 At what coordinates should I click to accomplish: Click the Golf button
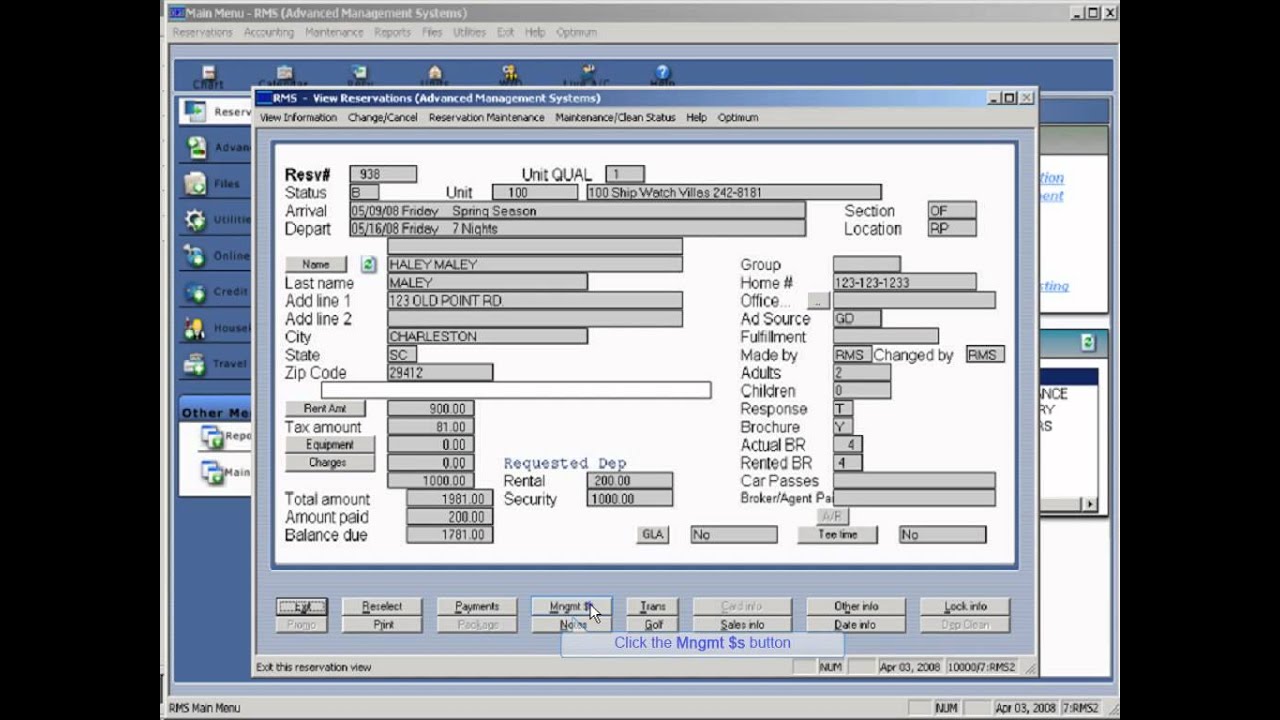pos(653,624)
